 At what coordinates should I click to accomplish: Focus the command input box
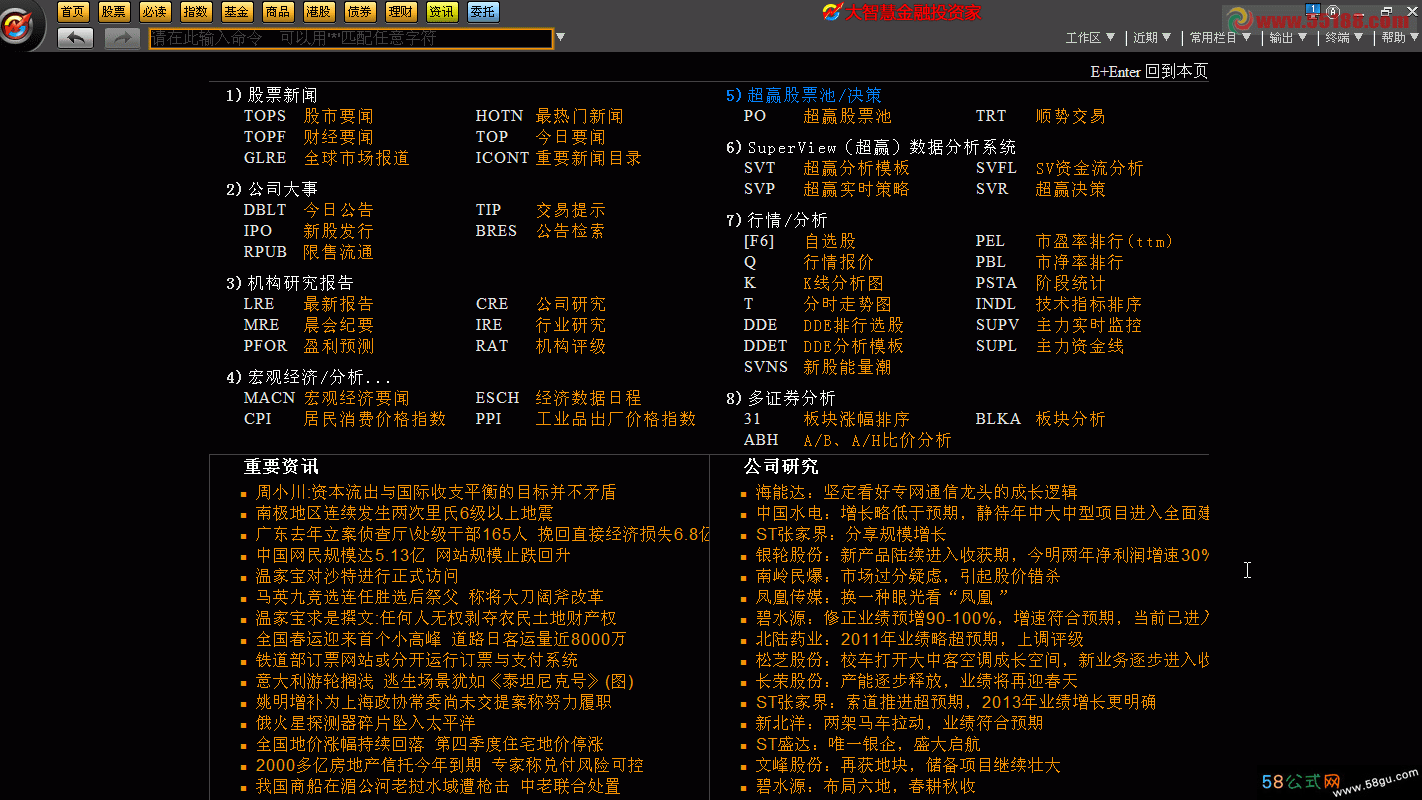click(351, 38)
